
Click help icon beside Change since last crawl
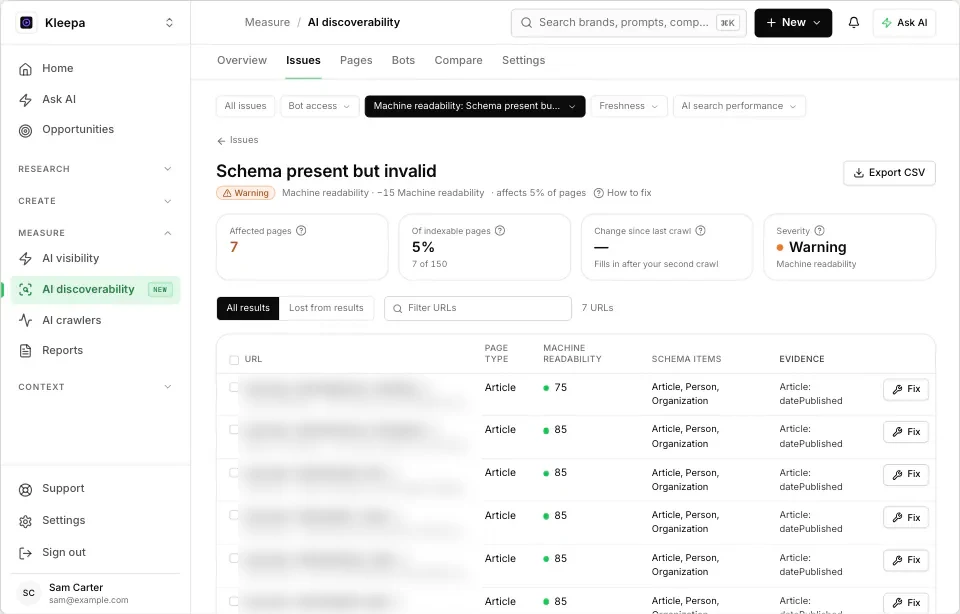point(700,231)
